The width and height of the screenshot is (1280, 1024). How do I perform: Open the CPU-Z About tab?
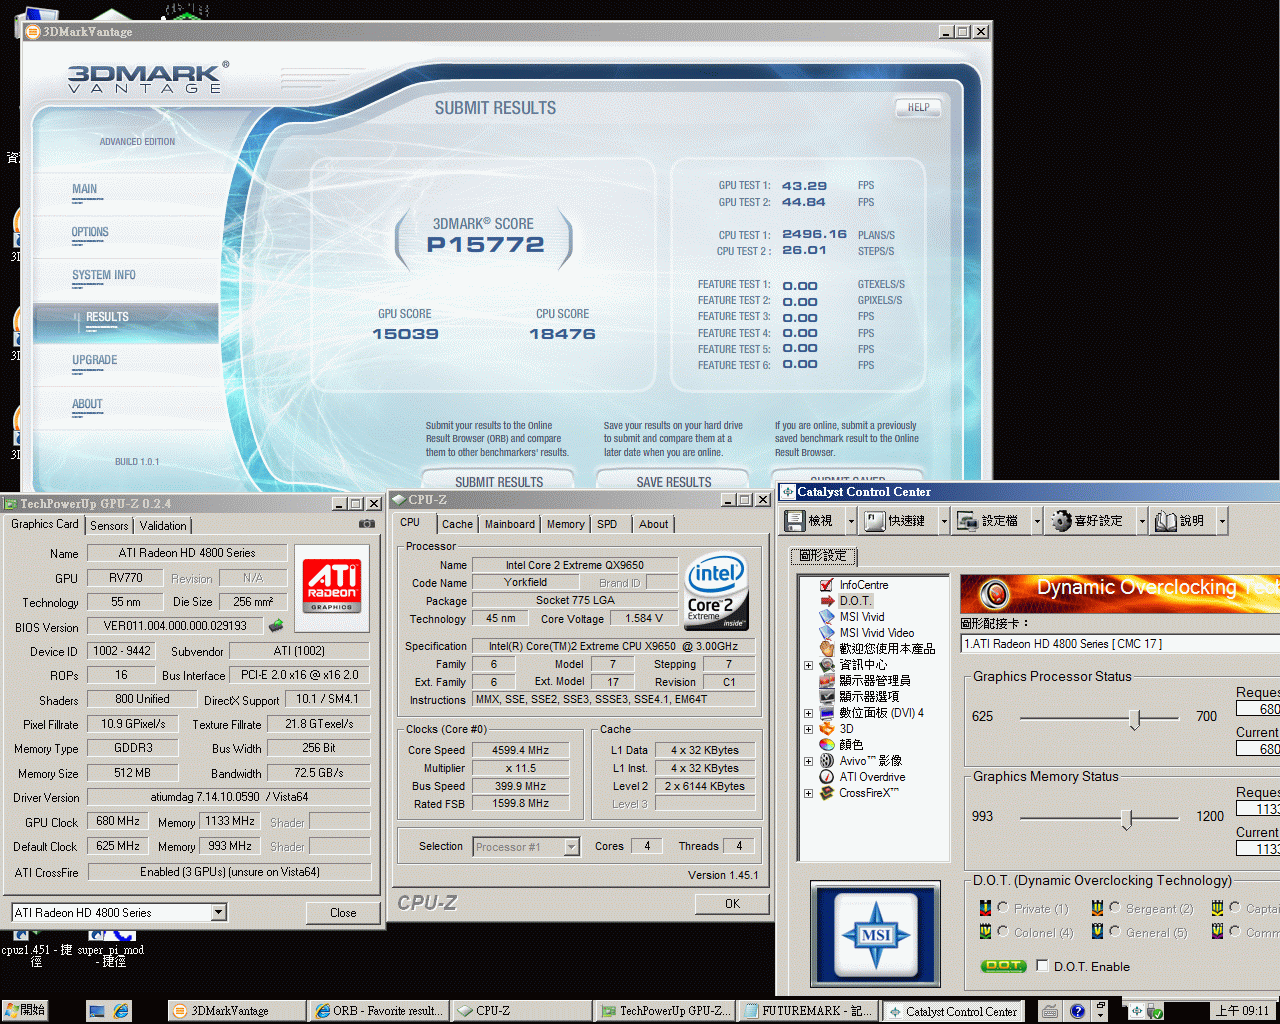click(x=654, y=524)
